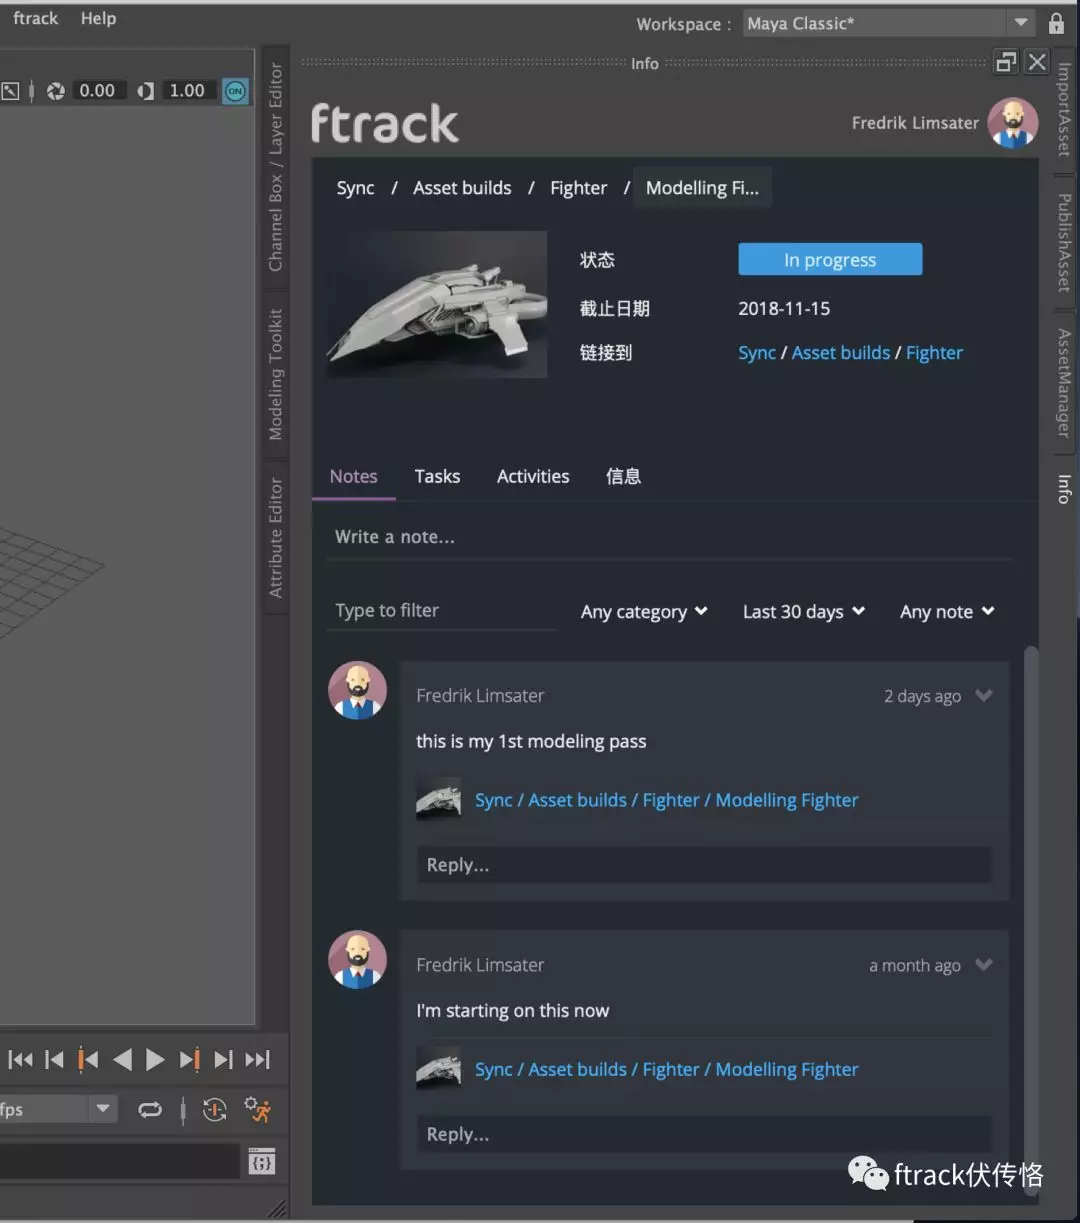Open the Any category dropdown

coord(644,612)
